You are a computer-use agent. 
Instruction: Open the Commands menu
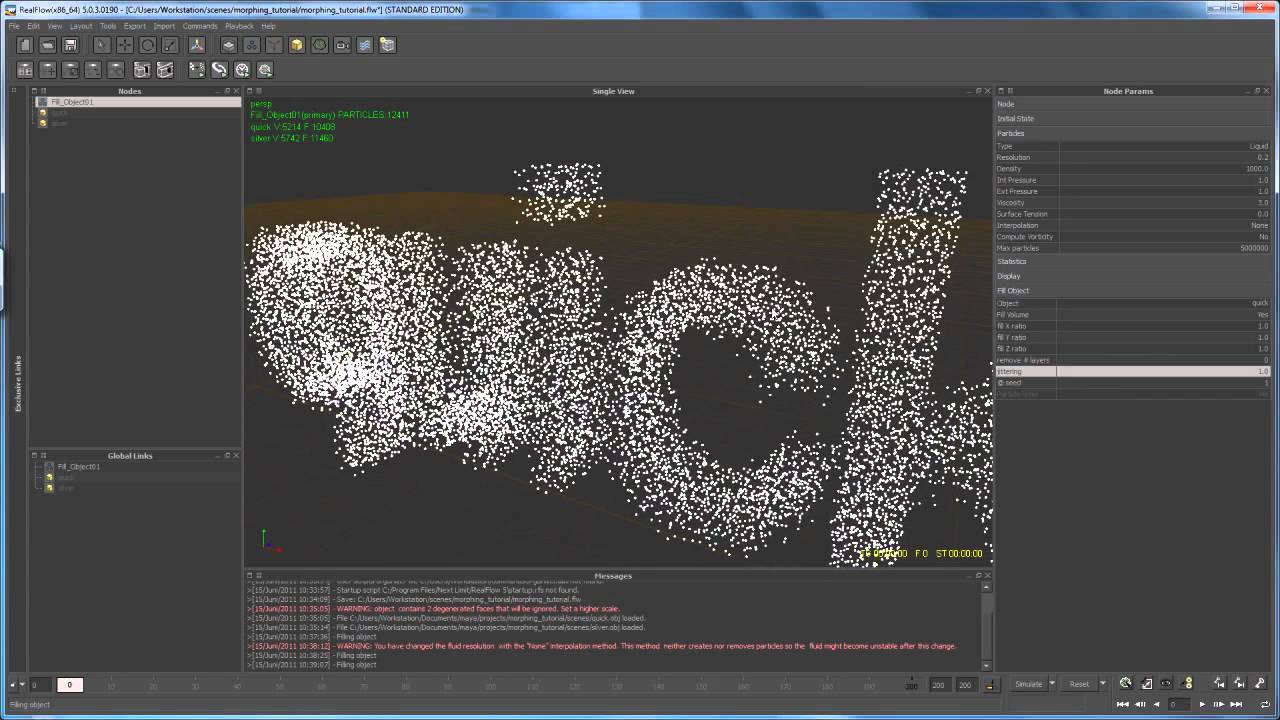pos(200,26)
